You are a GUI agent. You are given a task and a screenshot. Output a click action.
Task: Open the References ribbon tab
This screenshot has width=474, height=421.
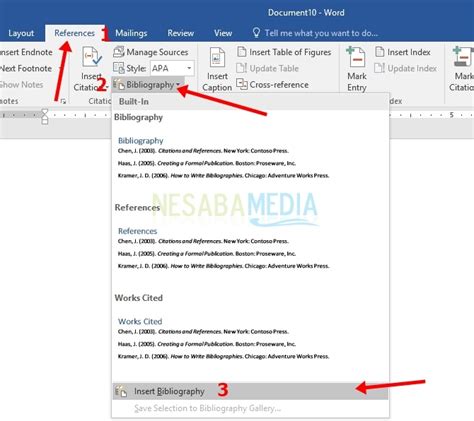click(x=74, y=33)
